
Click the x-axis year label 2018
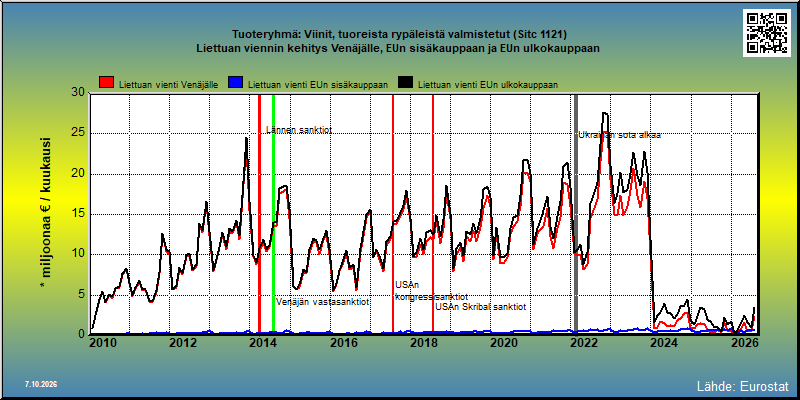click(x=424, y=343)
